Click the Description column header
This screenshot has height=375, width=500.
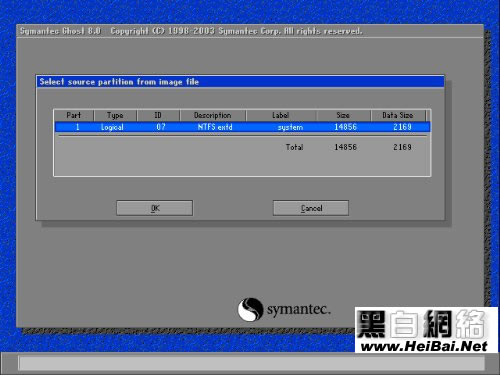coord(213,115)
